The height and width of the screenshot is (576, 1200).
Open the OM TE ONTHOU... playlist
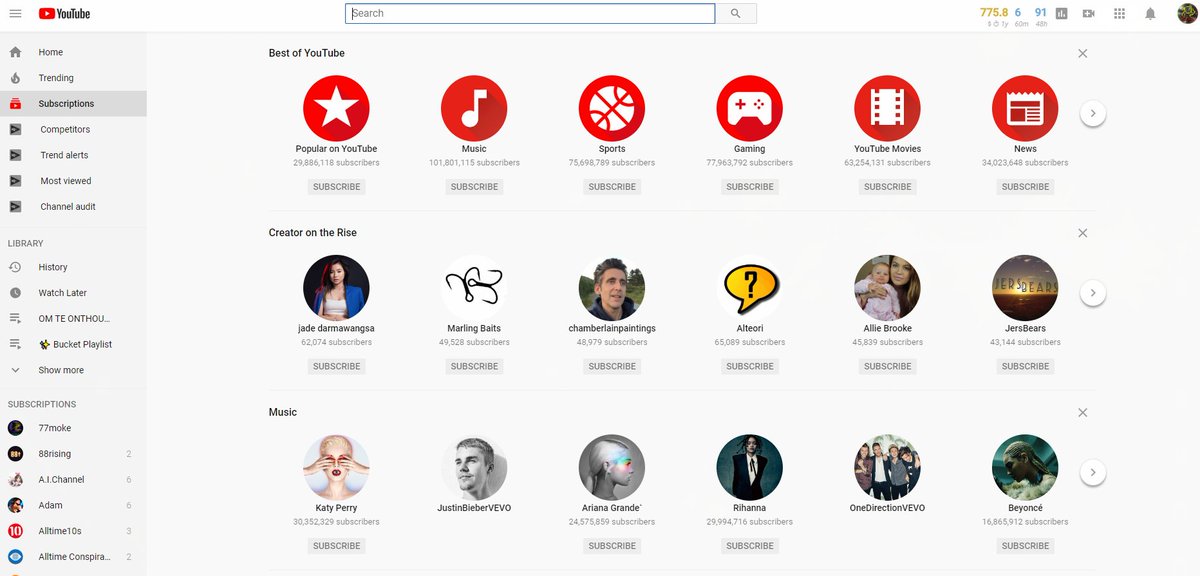click(x=73, y=318)
